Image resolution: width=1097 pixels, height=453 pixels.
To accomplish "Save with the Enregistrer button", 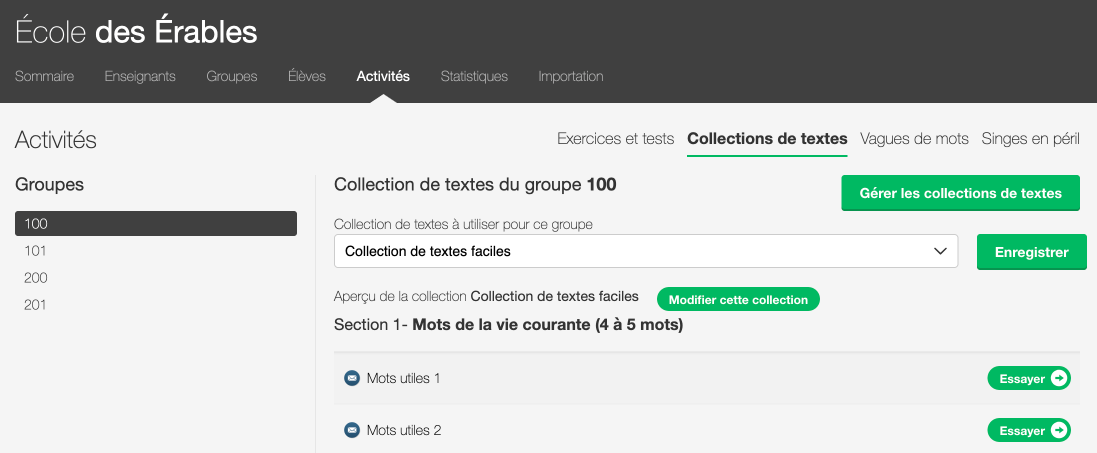I will tap(1030, 252).
